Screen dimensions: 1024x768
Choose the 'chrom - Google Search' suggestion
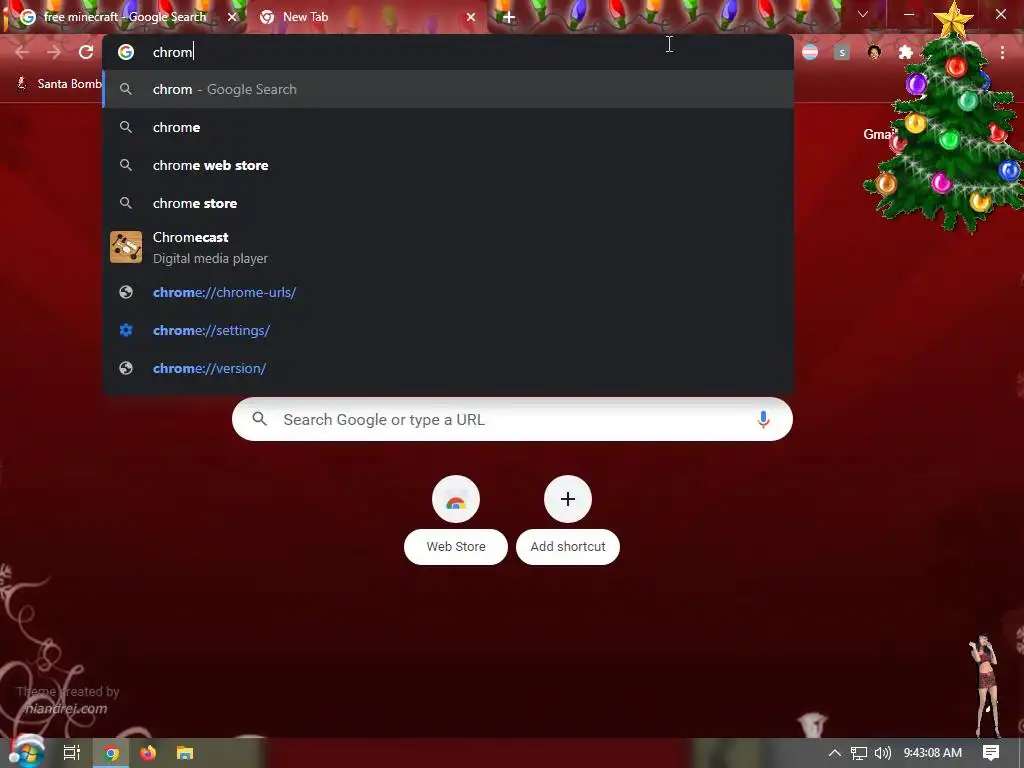pos(448,89)
